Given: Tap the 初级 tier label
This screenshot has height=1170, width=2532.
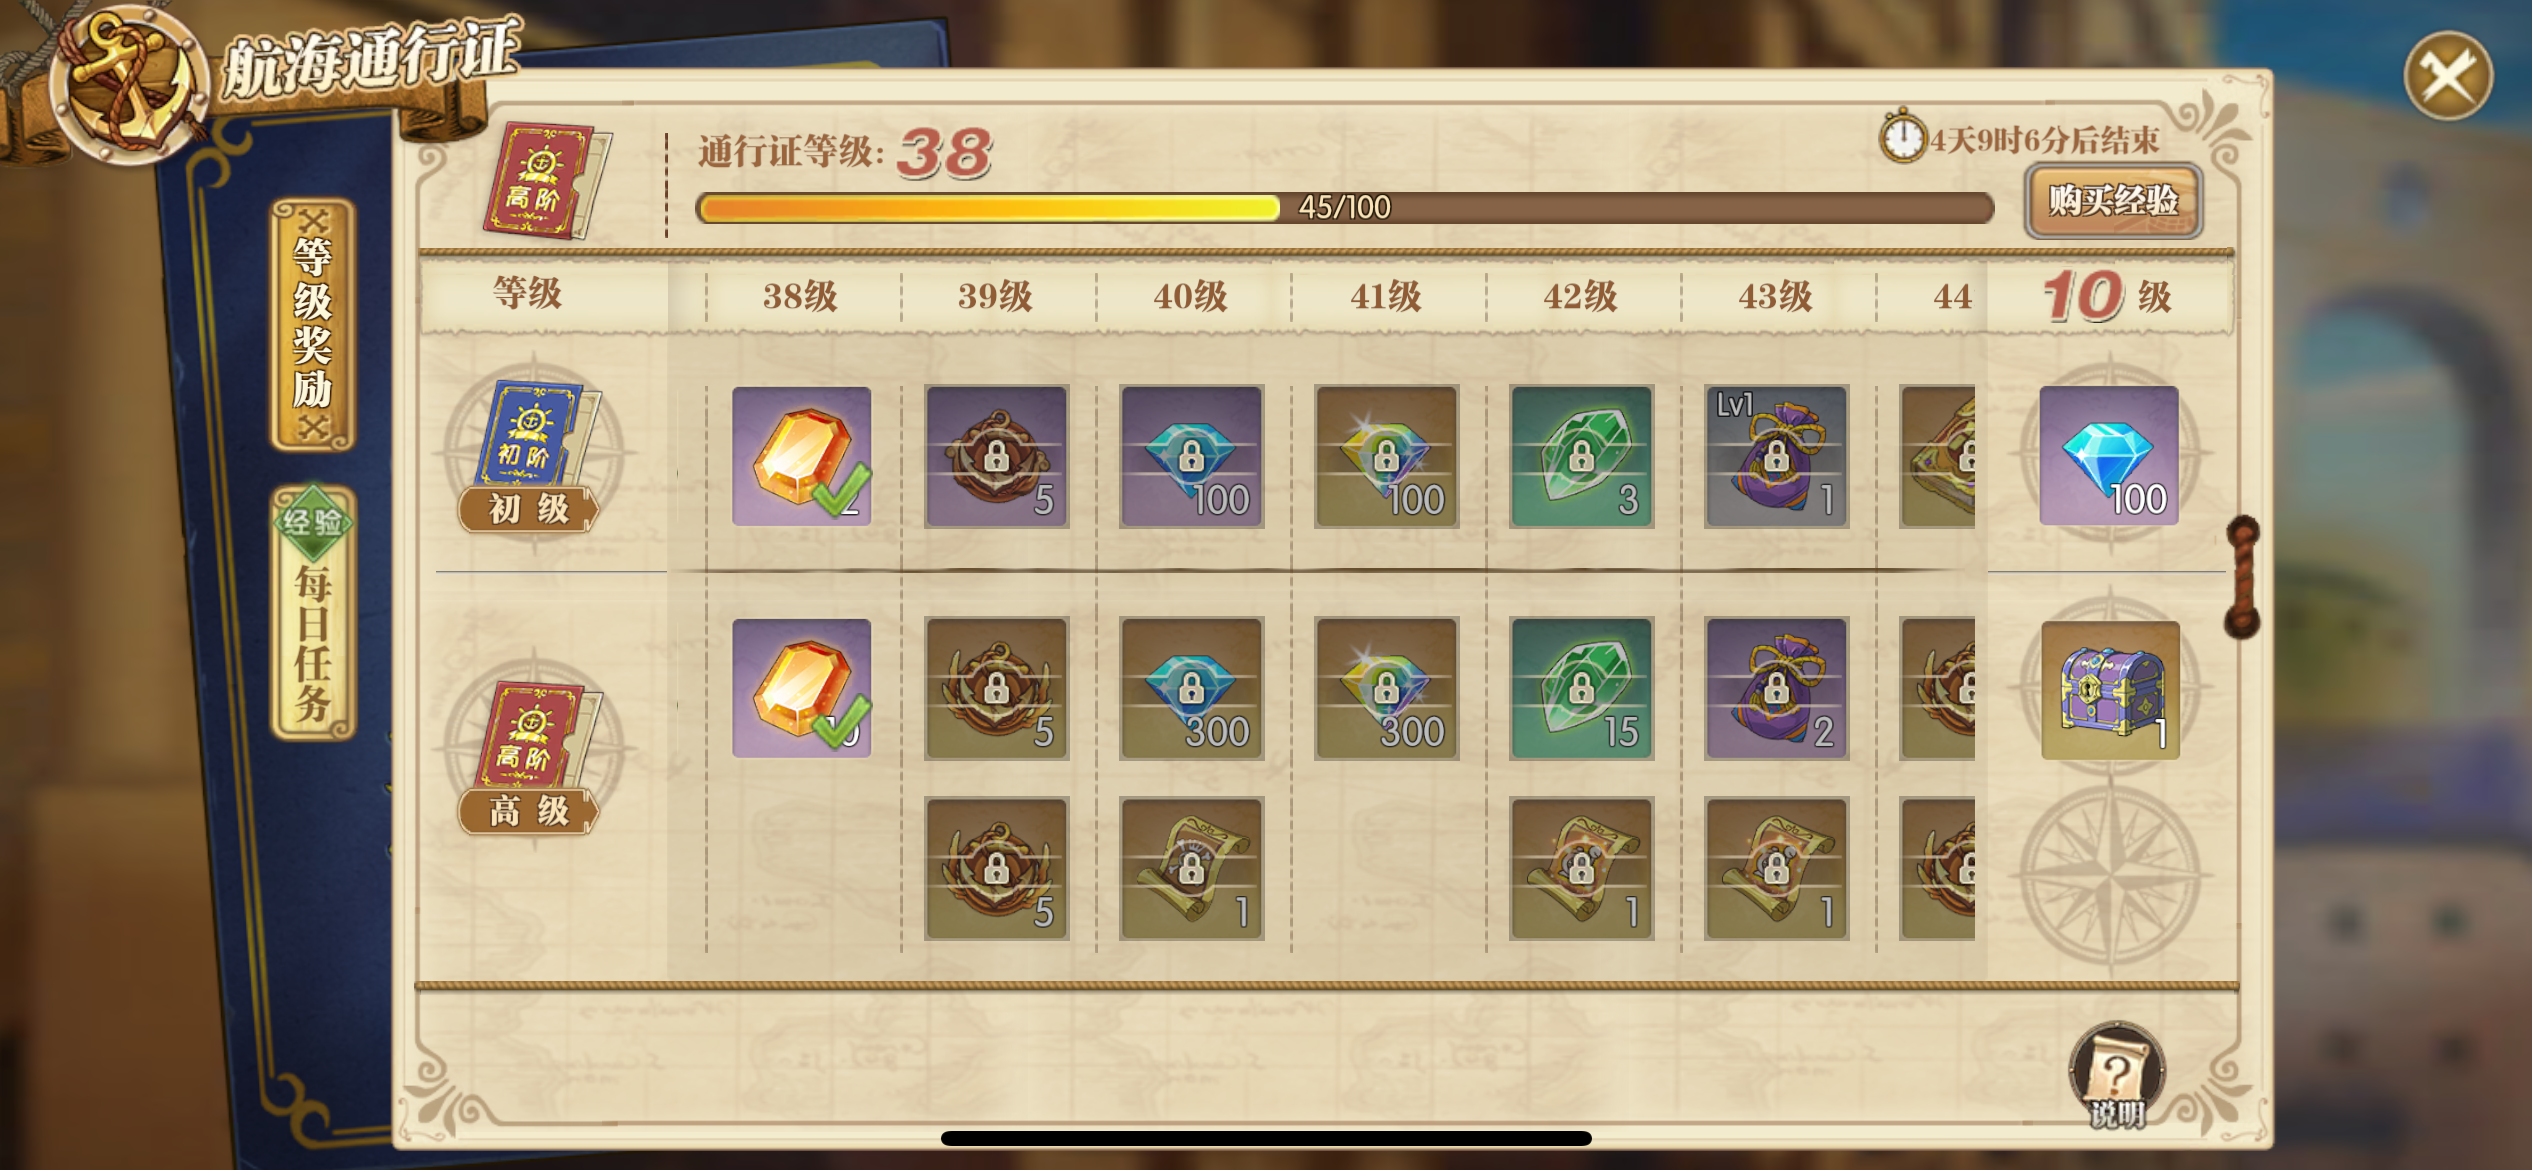Looking at the screenshot, I should [528, 509].
